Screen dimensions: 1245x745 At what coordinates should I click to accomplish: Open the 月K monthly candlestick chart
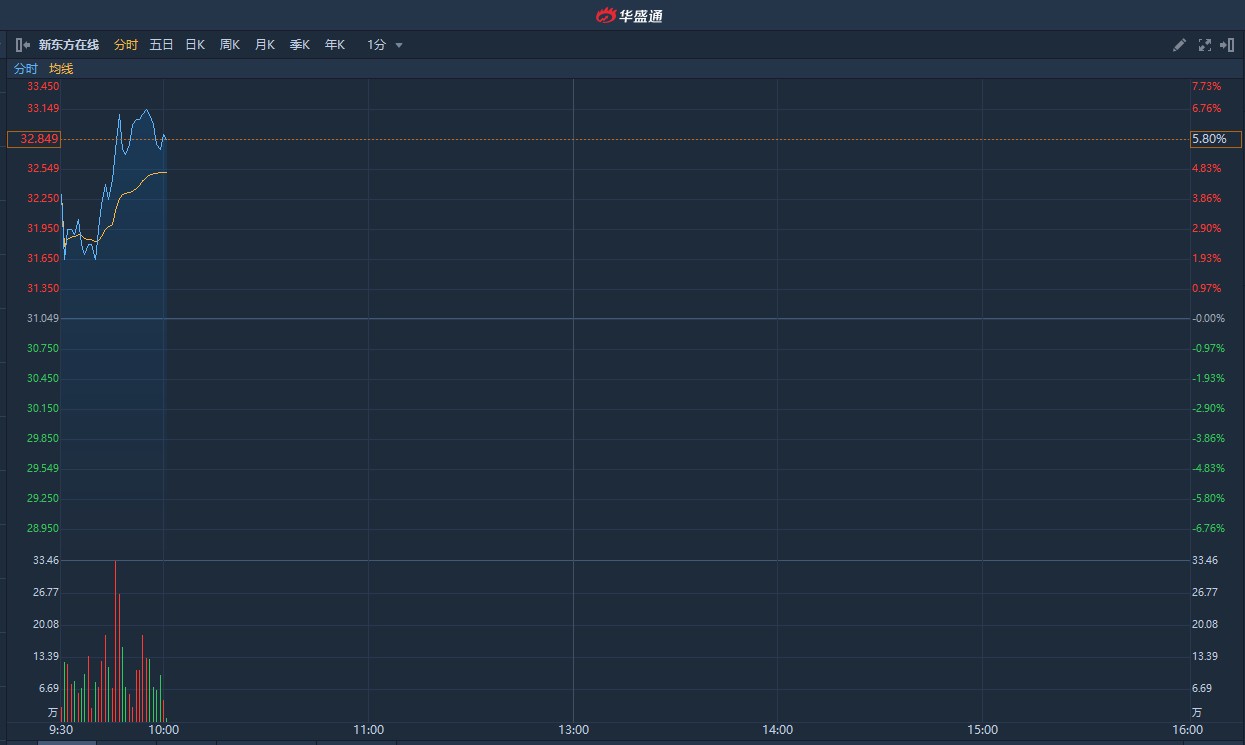[265, 45]
